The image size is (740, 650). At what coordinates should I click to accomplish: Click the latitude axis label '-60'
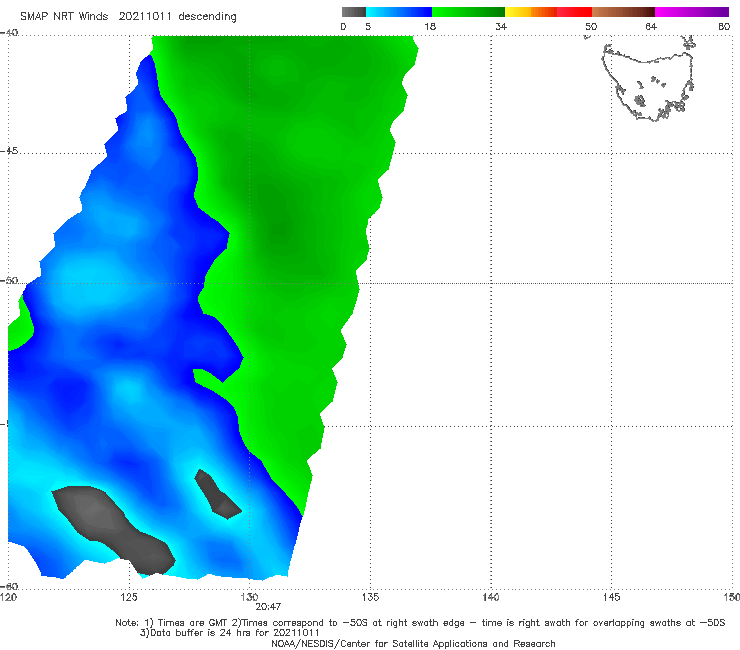(x=9, y=586)
